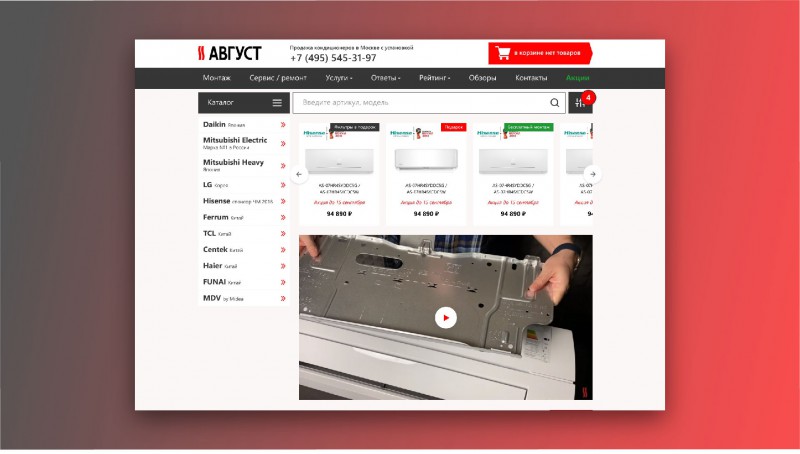Call phone number +7 (495) 545-31-97
Viewport: 800px width, 454px height.
333,58
